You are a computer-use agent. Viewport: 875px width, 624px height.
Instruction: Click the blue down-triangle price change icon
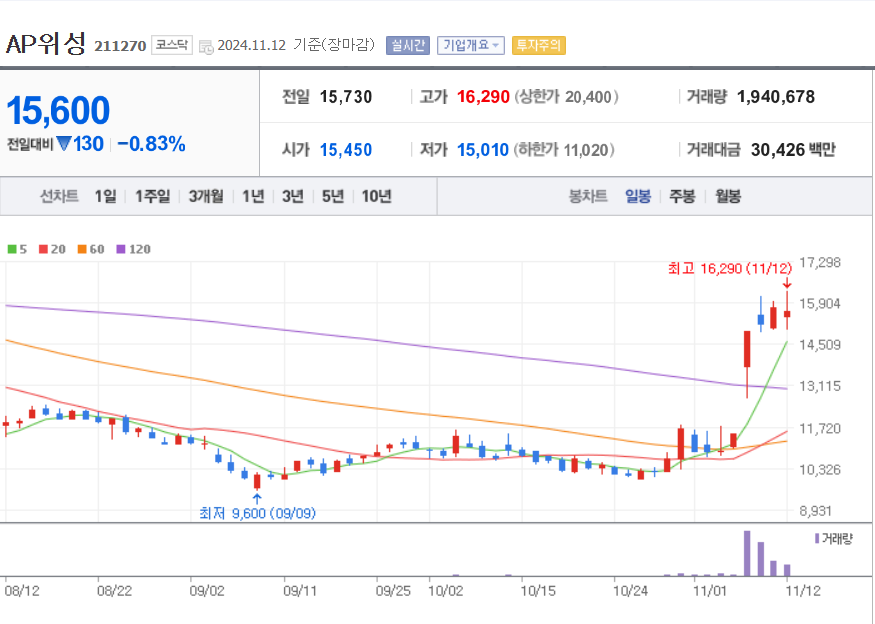pyautogui.click(x=64, y=144)
